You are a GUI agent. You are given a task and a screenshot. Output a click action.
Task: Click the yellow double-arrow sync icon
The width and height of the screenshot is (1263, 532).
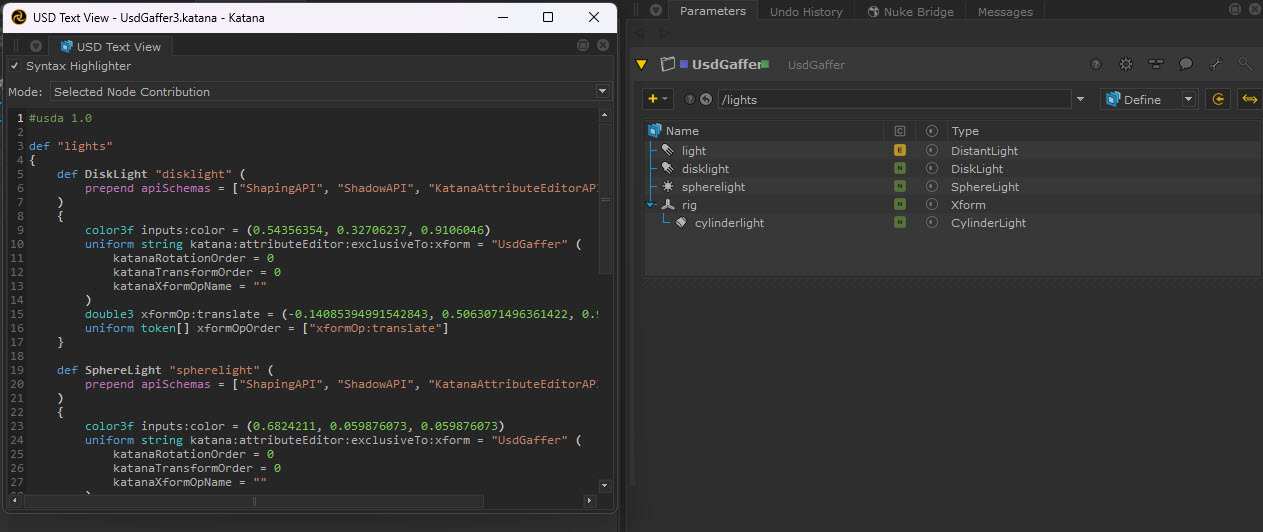tap(1249, 99)
